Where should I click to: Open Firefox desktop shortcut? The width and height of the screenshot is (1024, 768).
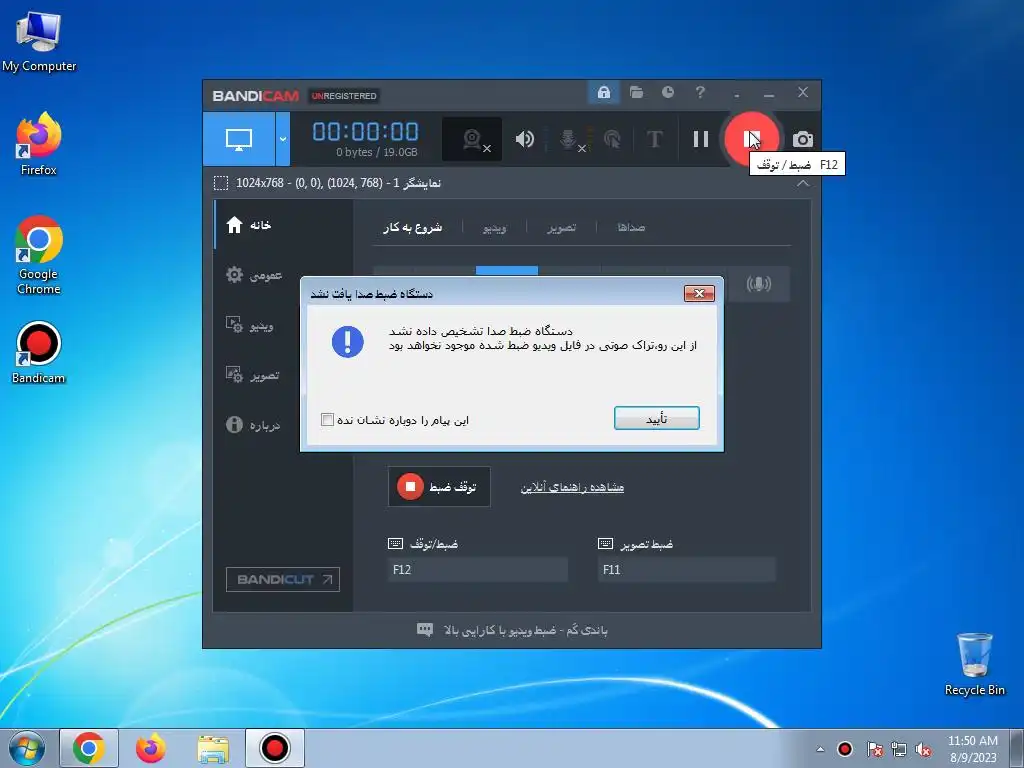point(39,144)
